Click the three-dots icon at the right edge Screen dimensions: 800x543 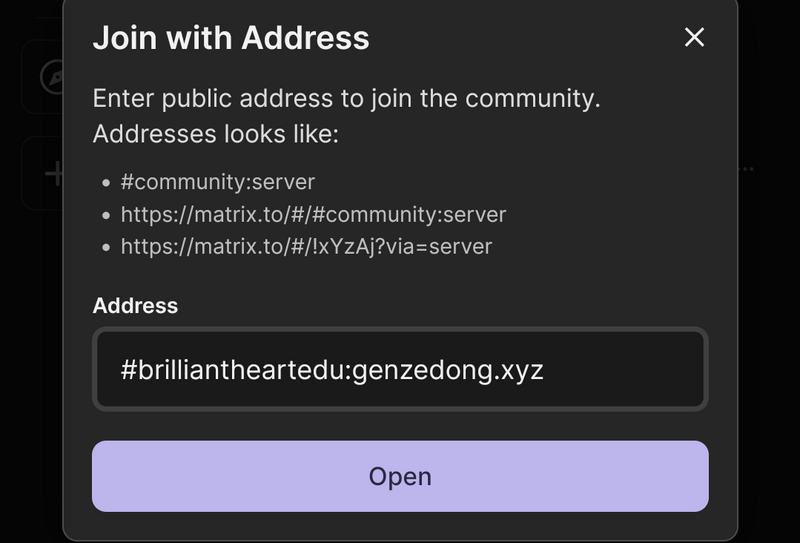746,170
